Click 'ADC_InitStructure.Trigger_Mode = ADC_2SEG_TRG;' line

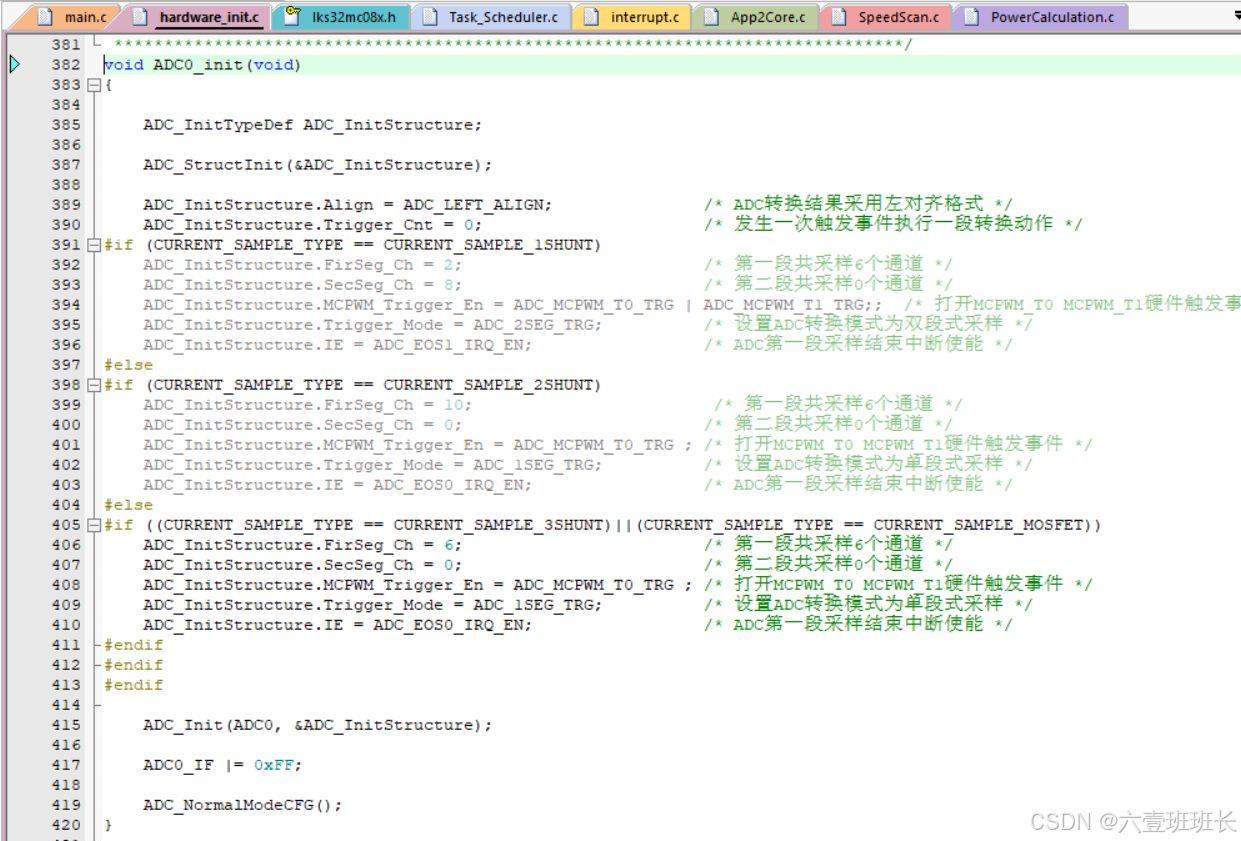(x=372, y=325)
